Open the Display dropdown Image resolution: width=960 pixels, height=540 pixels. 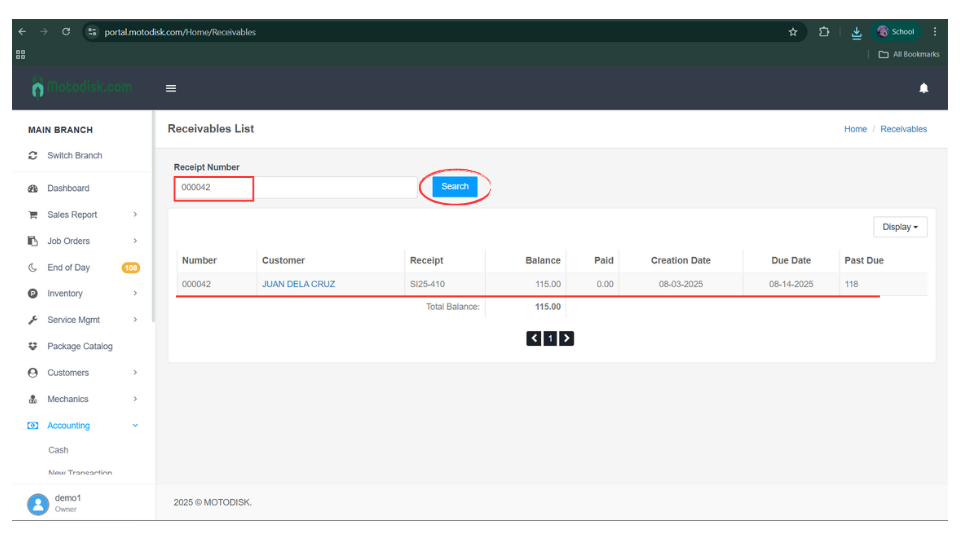900,227
